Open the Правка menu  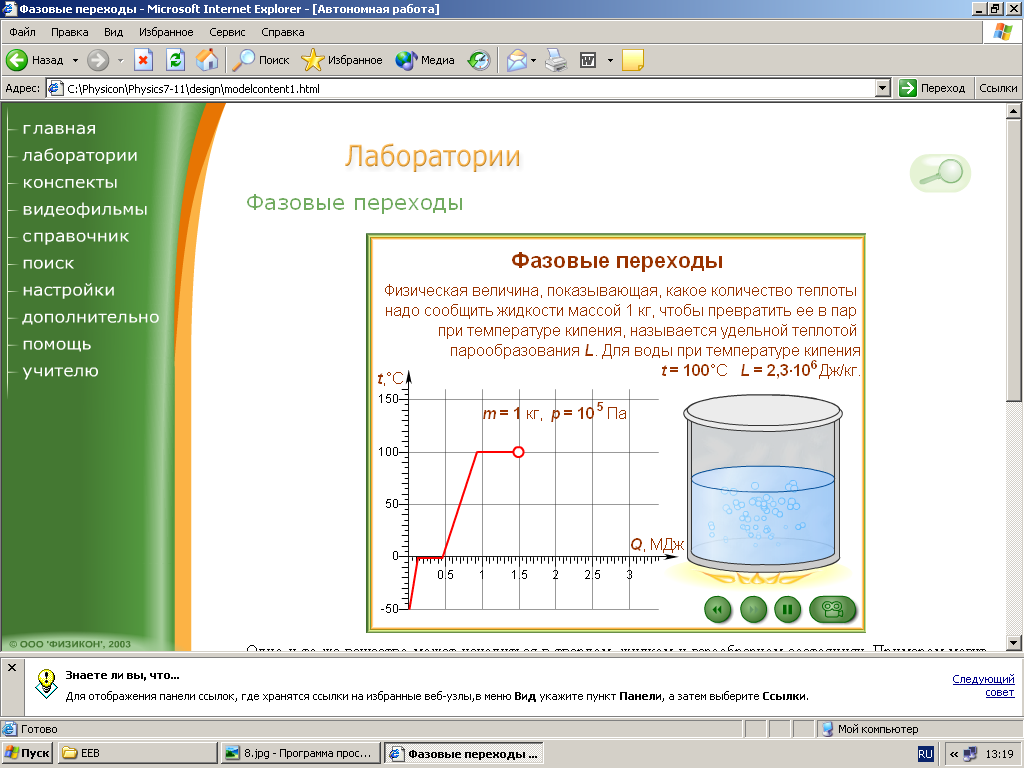click(x=69, y=32)
